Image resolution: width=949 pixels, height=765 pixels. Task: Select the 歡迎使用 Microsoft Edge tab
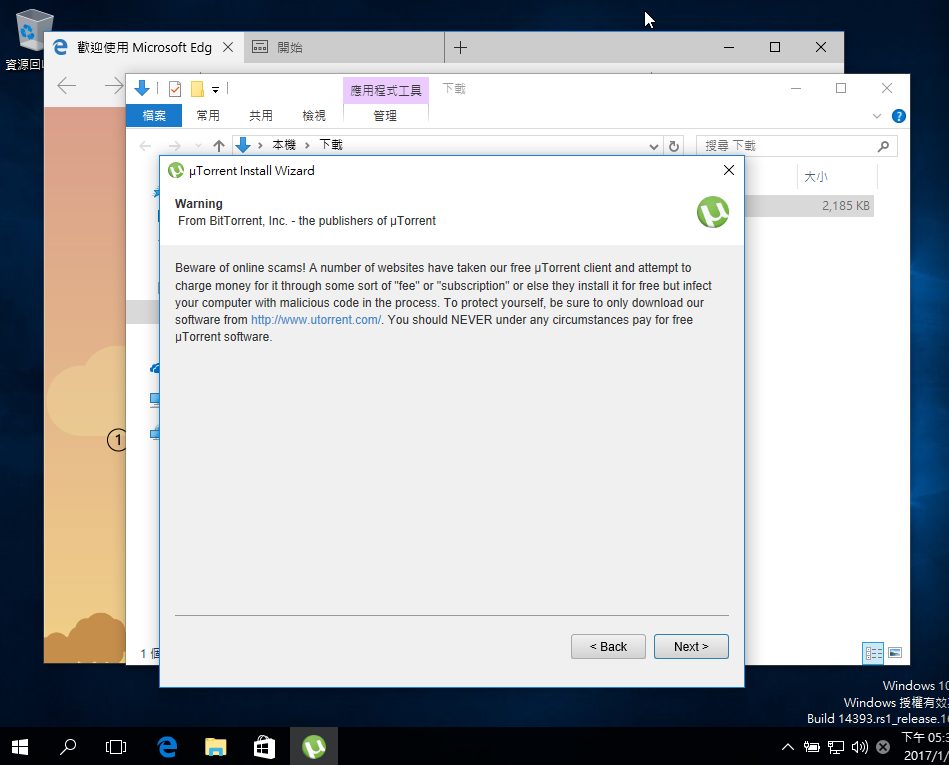(144, 47)
